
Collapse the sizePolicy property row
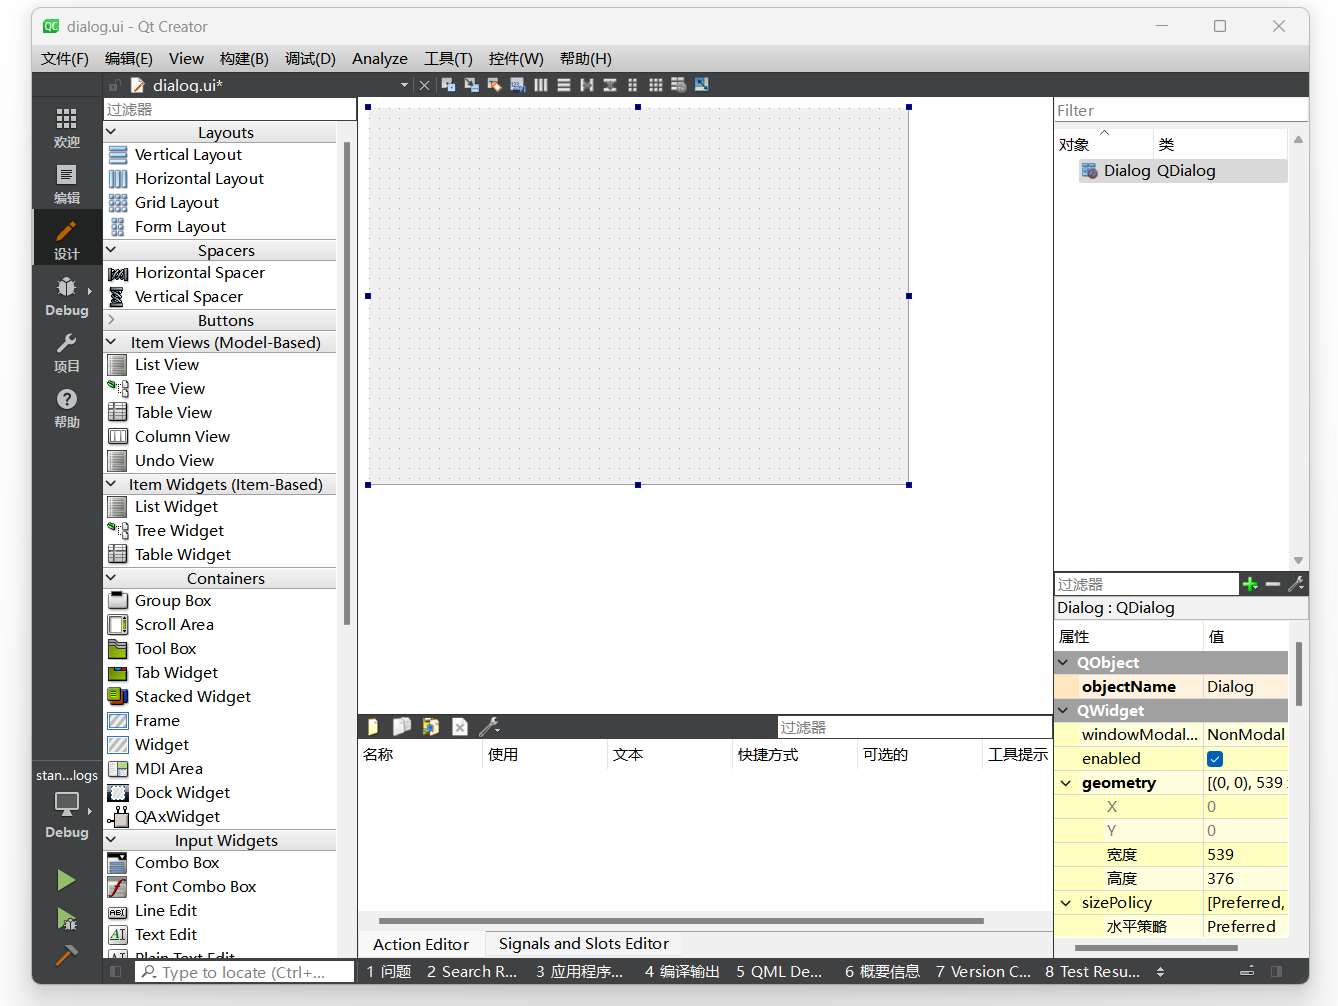pos(1066,903)
